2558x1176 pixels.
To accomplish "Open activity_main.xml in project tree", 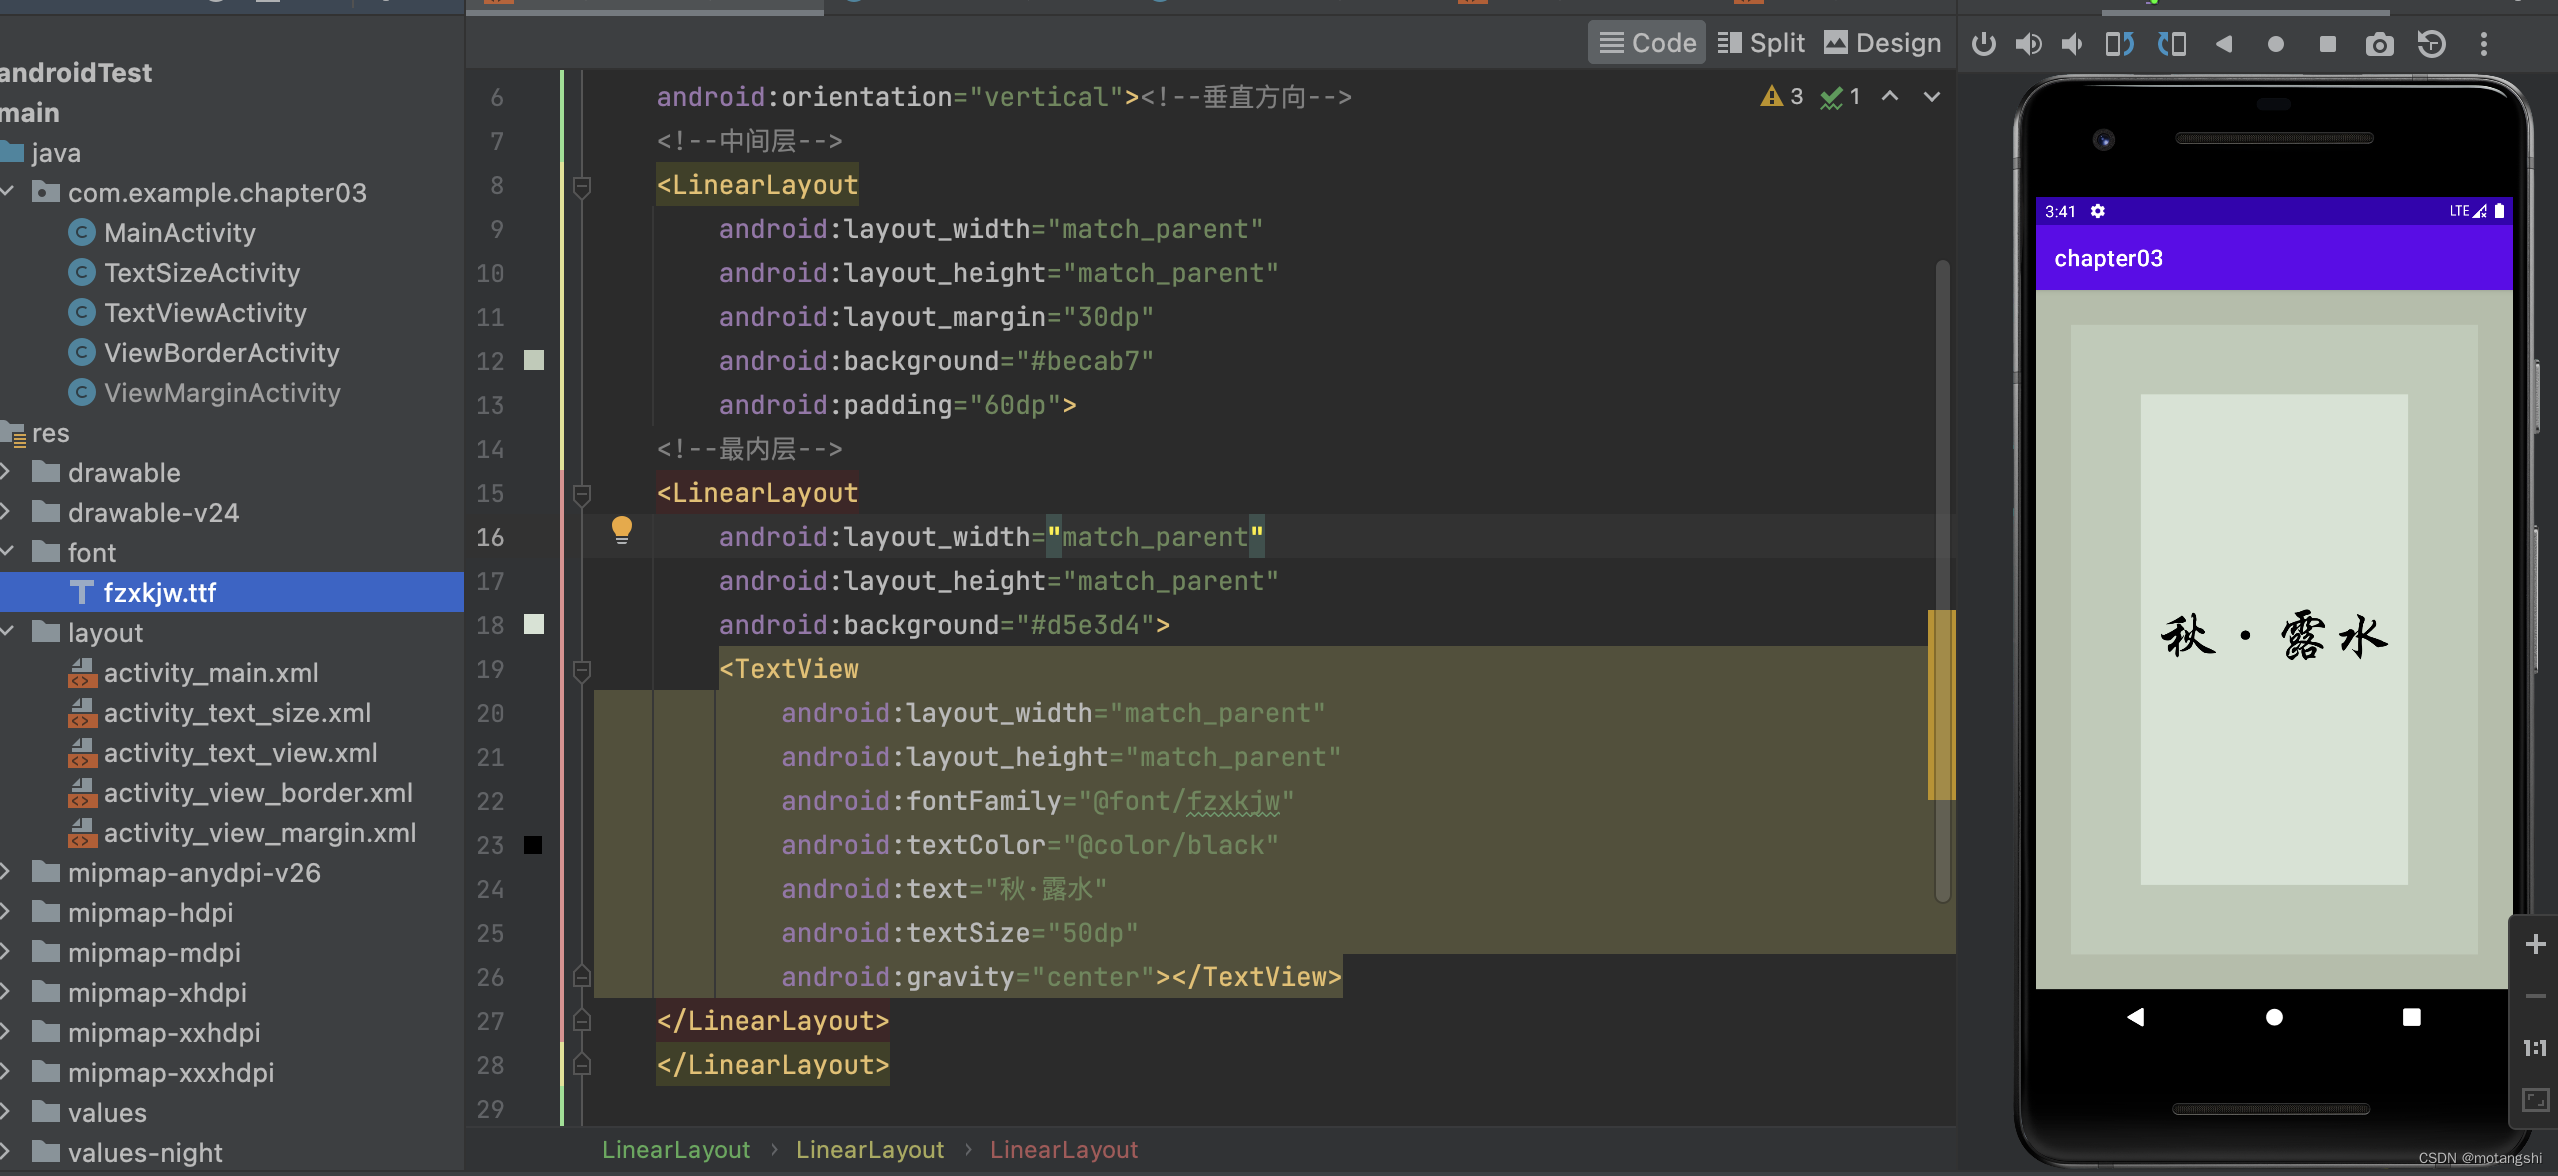I will [x=210, y=673].
